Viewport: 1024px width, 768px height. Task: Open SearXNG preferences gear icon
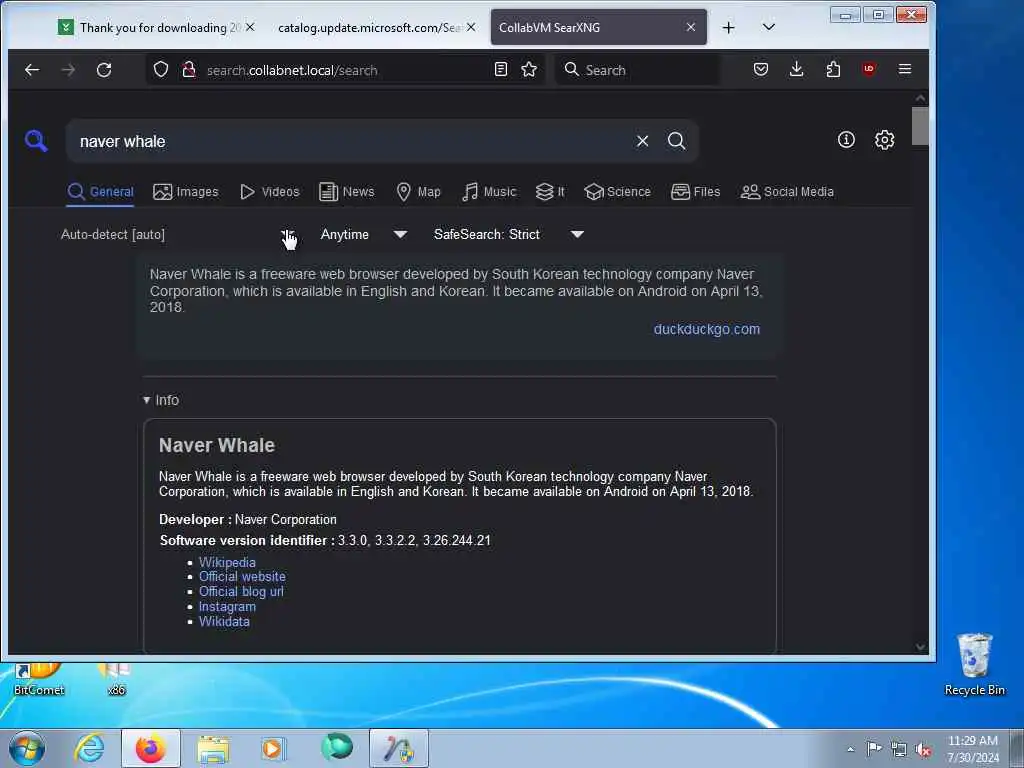point(884,140)
